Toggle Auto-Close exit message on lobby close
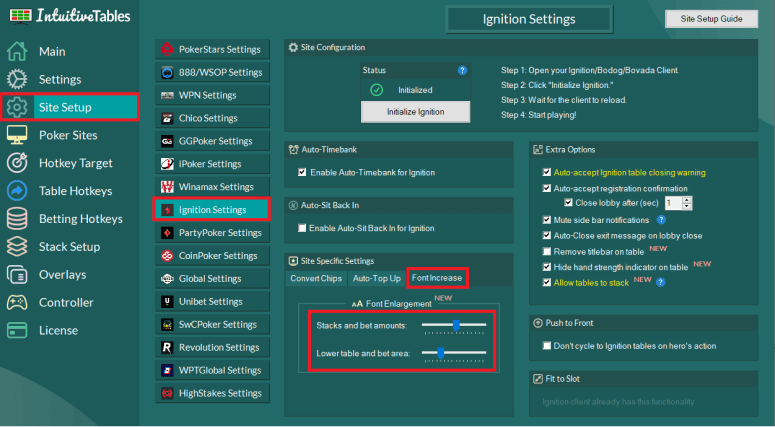Image resolution: width=775 pixels, height=427 pixels. tap(547, 235)
